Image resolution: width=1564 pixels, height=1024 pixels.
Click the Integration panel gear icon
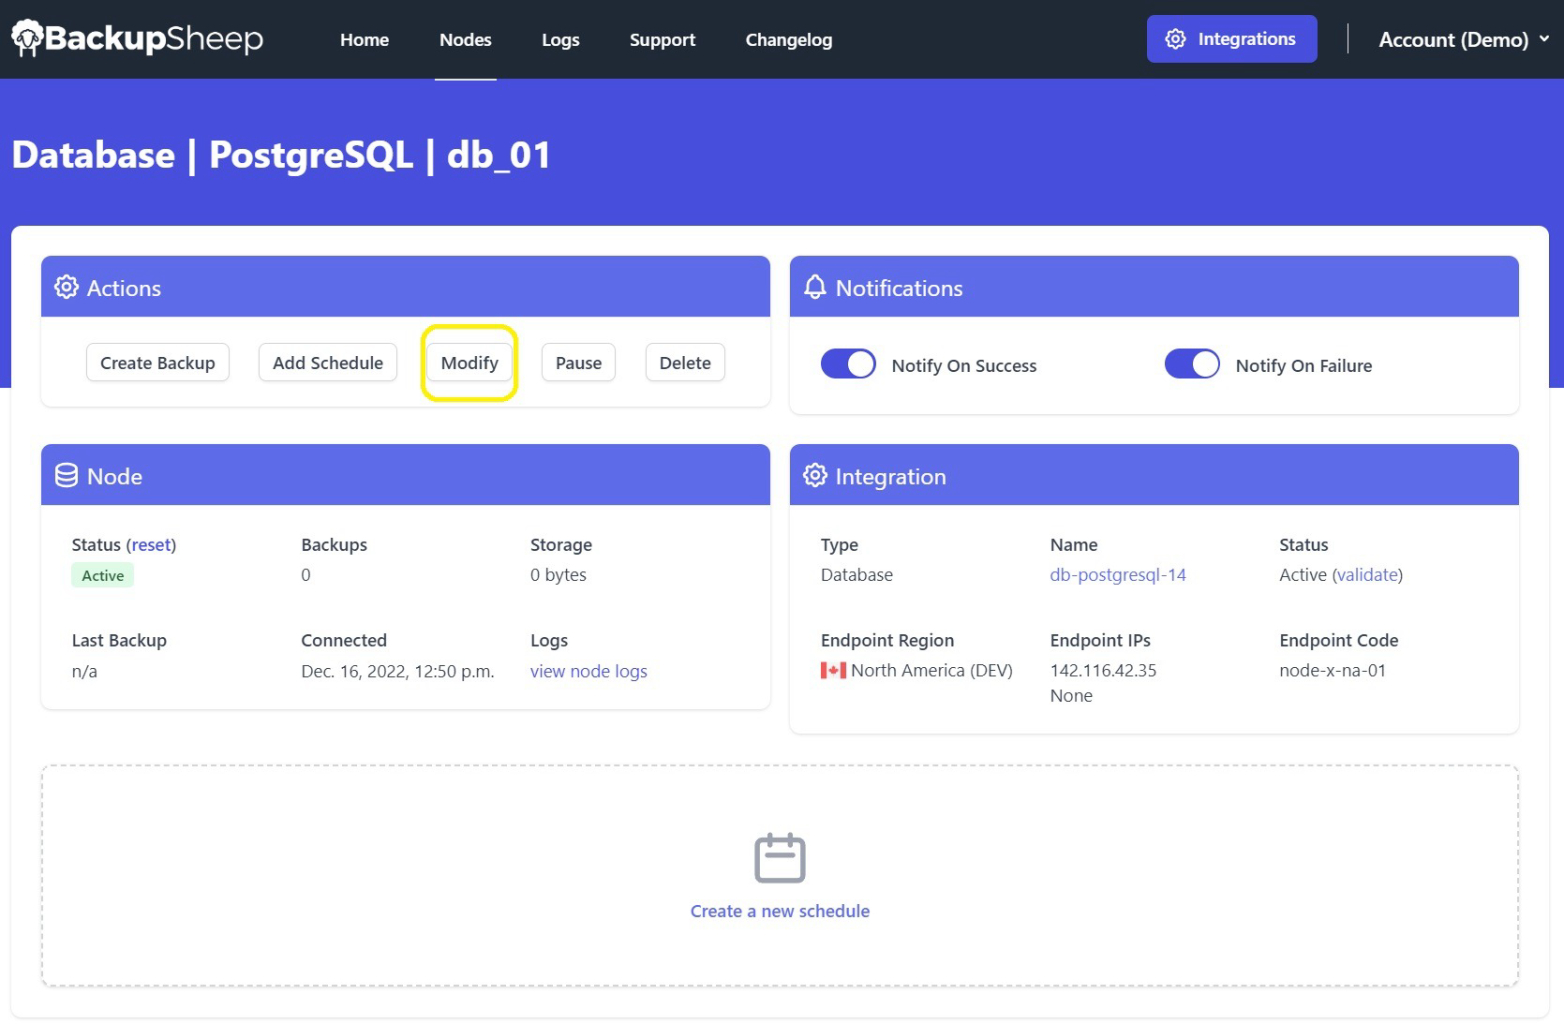815,475
